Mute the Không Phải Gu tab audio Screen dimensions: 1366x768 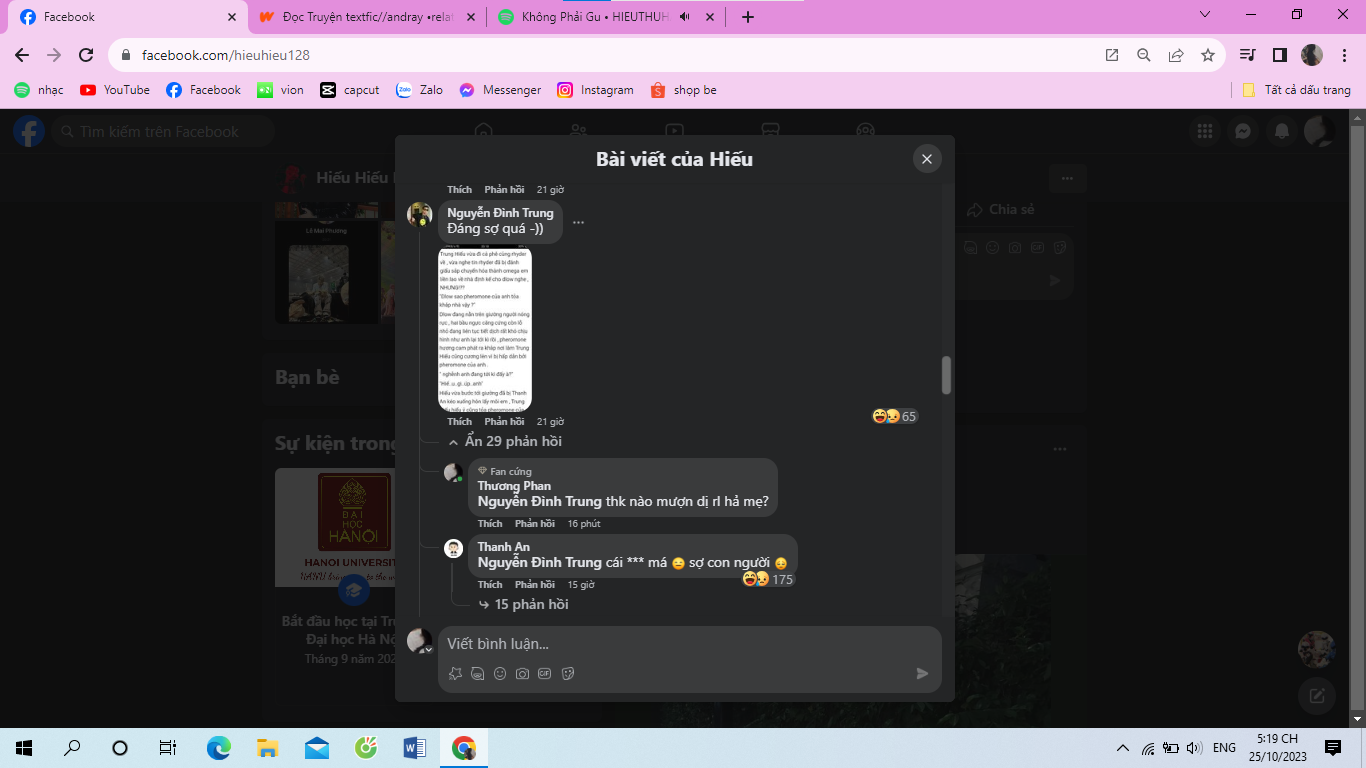pos(685,17)
